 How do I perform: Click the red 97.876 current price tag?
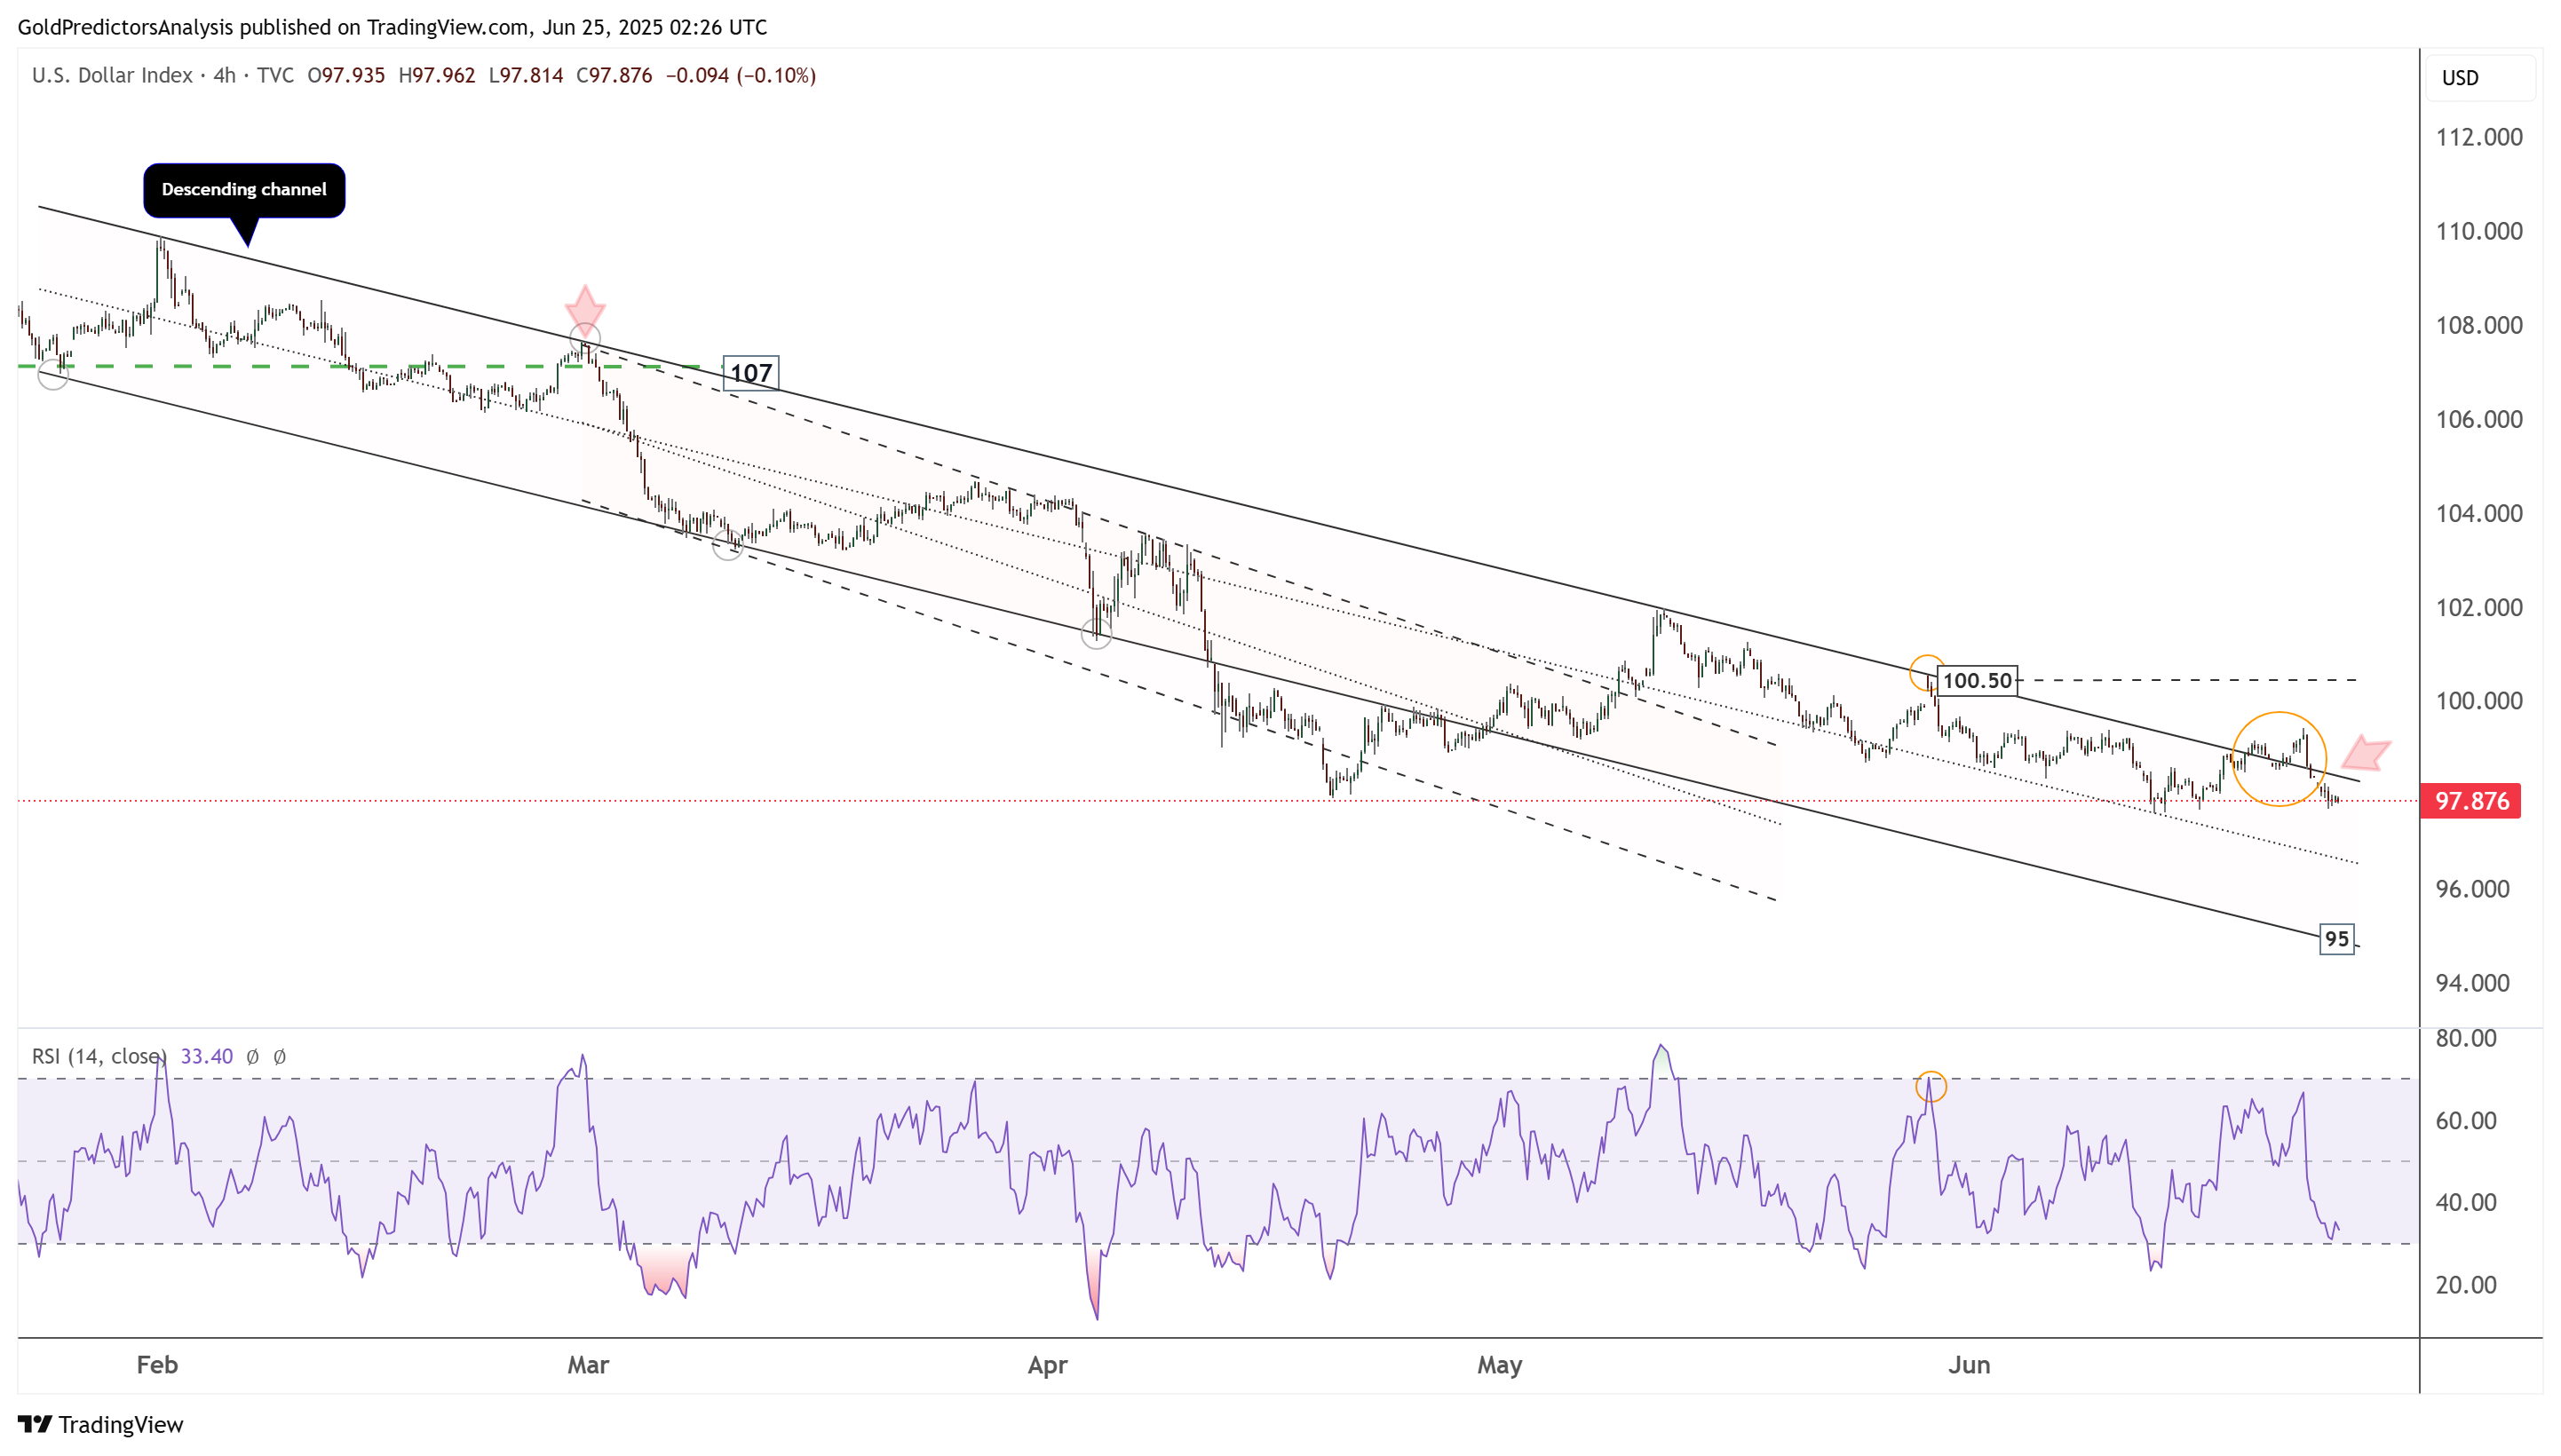tap(2471, 801)
